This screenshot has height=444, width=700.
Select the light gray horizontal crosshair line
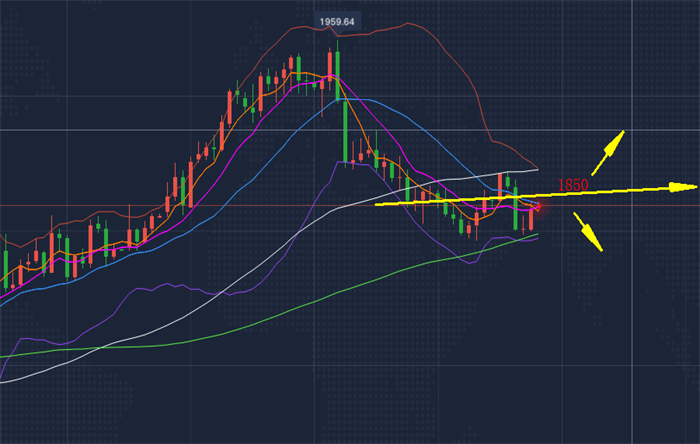click(x=350, y=130)
